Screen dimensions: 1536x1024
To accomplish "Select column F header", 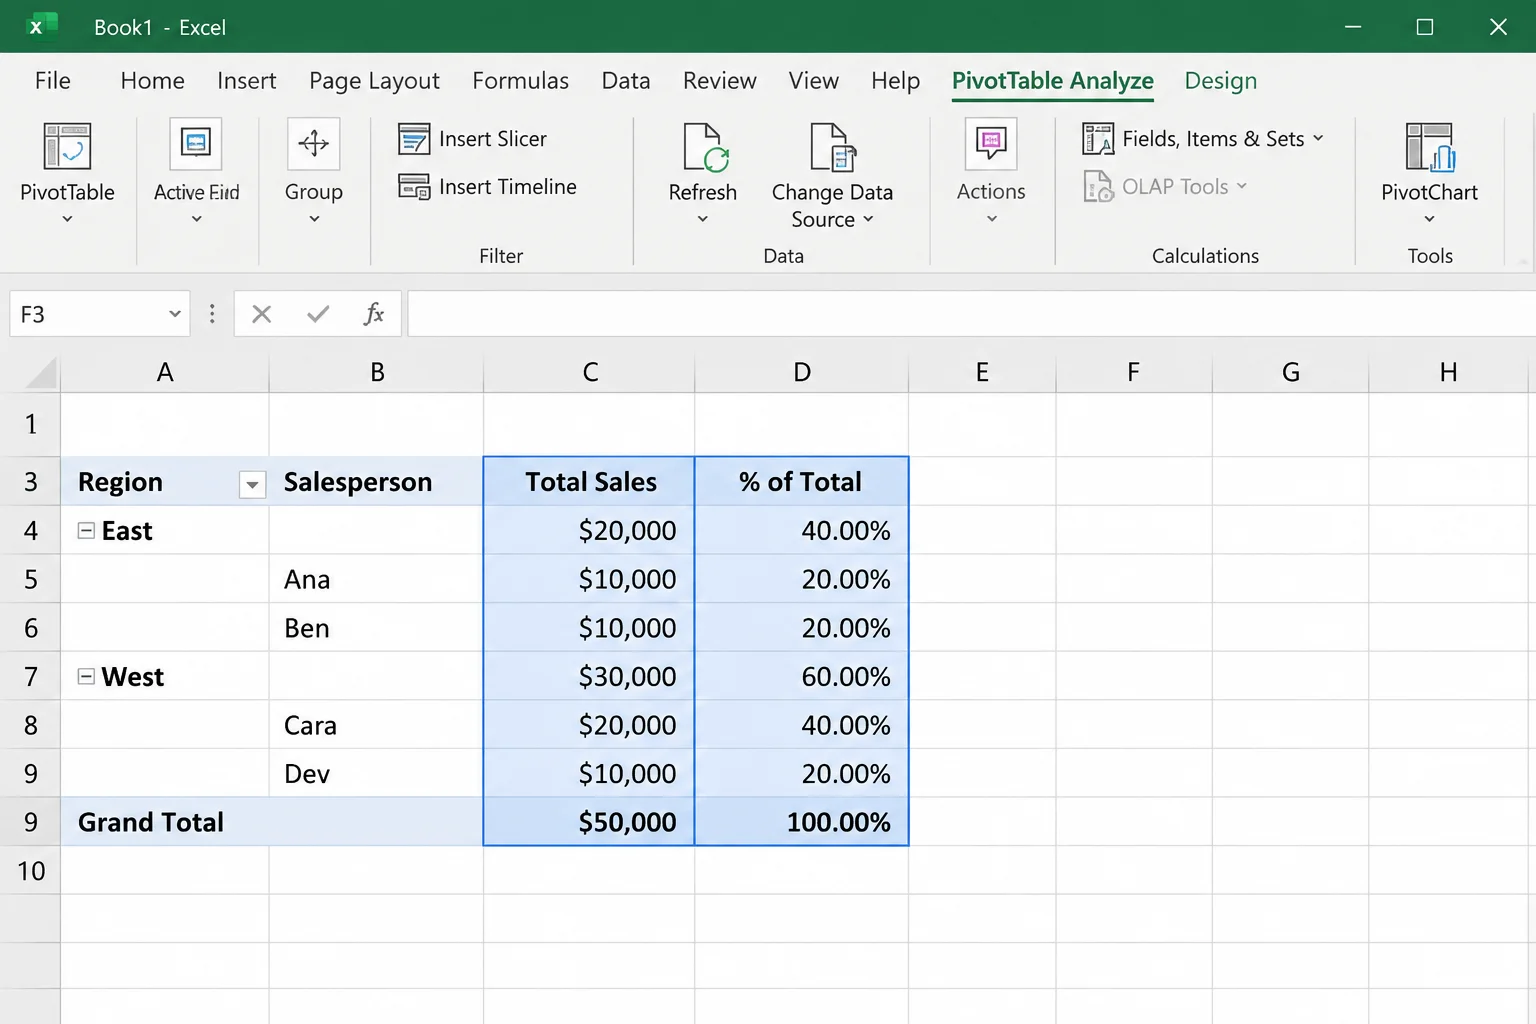I will pos(1133,372).
